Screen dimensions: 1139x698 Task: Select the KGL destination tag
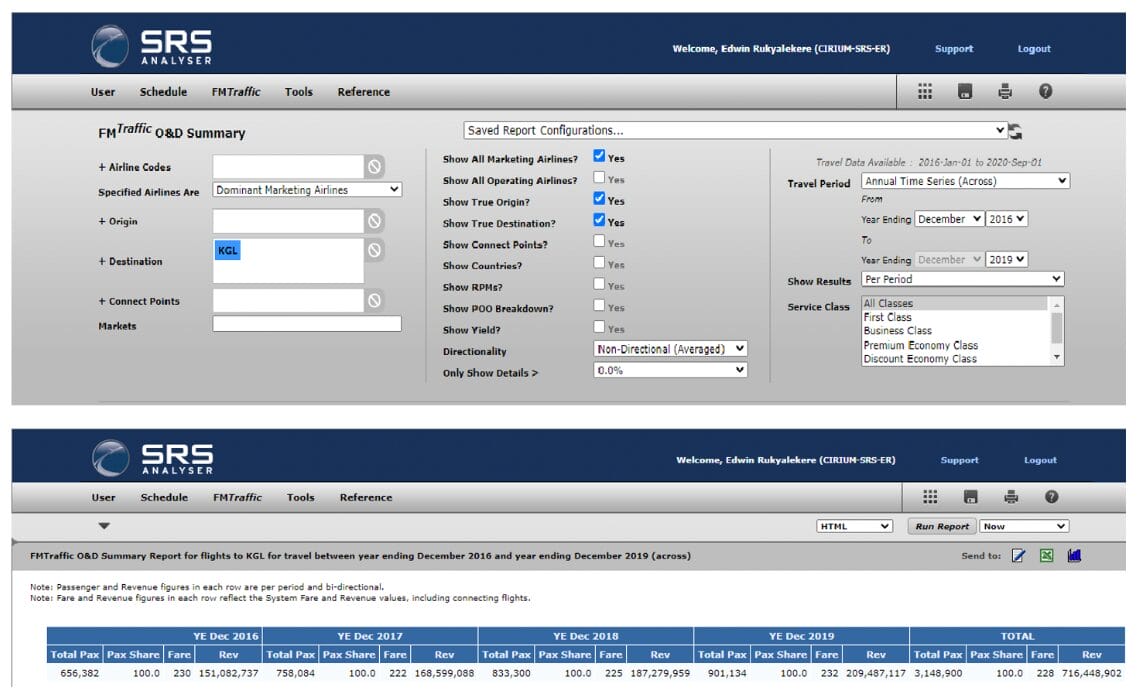[228, 251]
